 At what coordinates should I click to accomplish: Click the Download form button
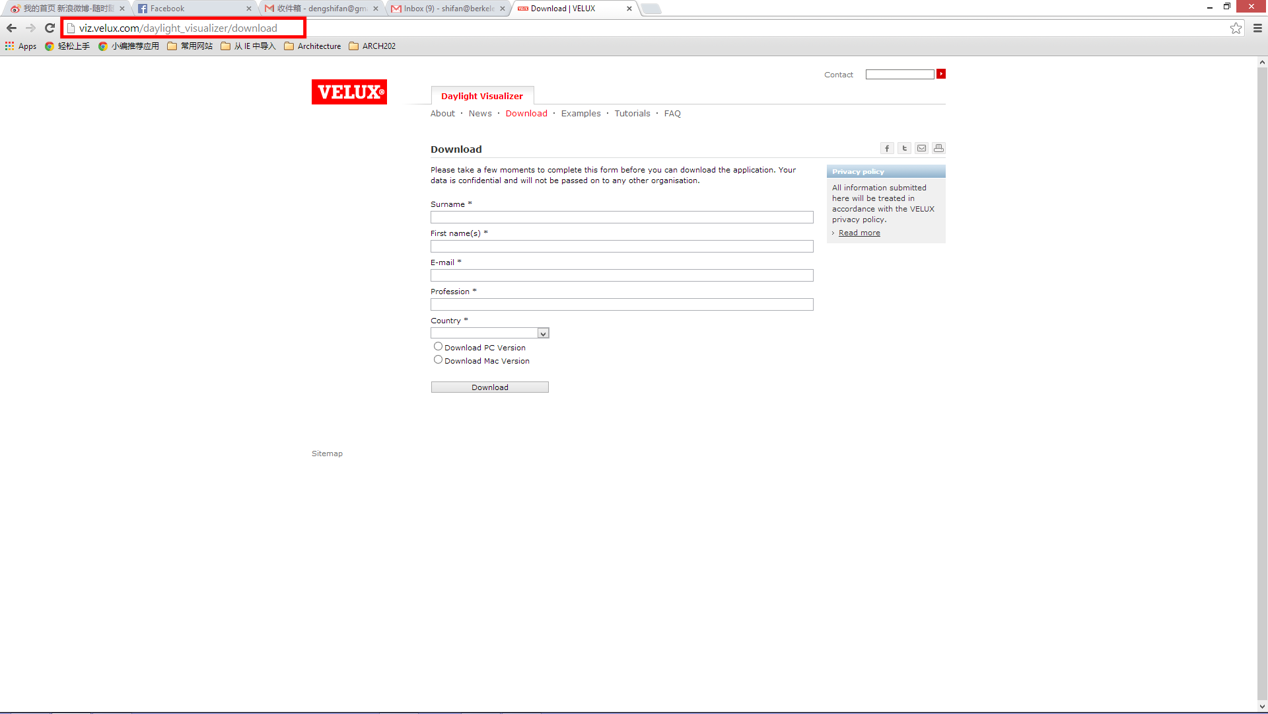(490, 387)
